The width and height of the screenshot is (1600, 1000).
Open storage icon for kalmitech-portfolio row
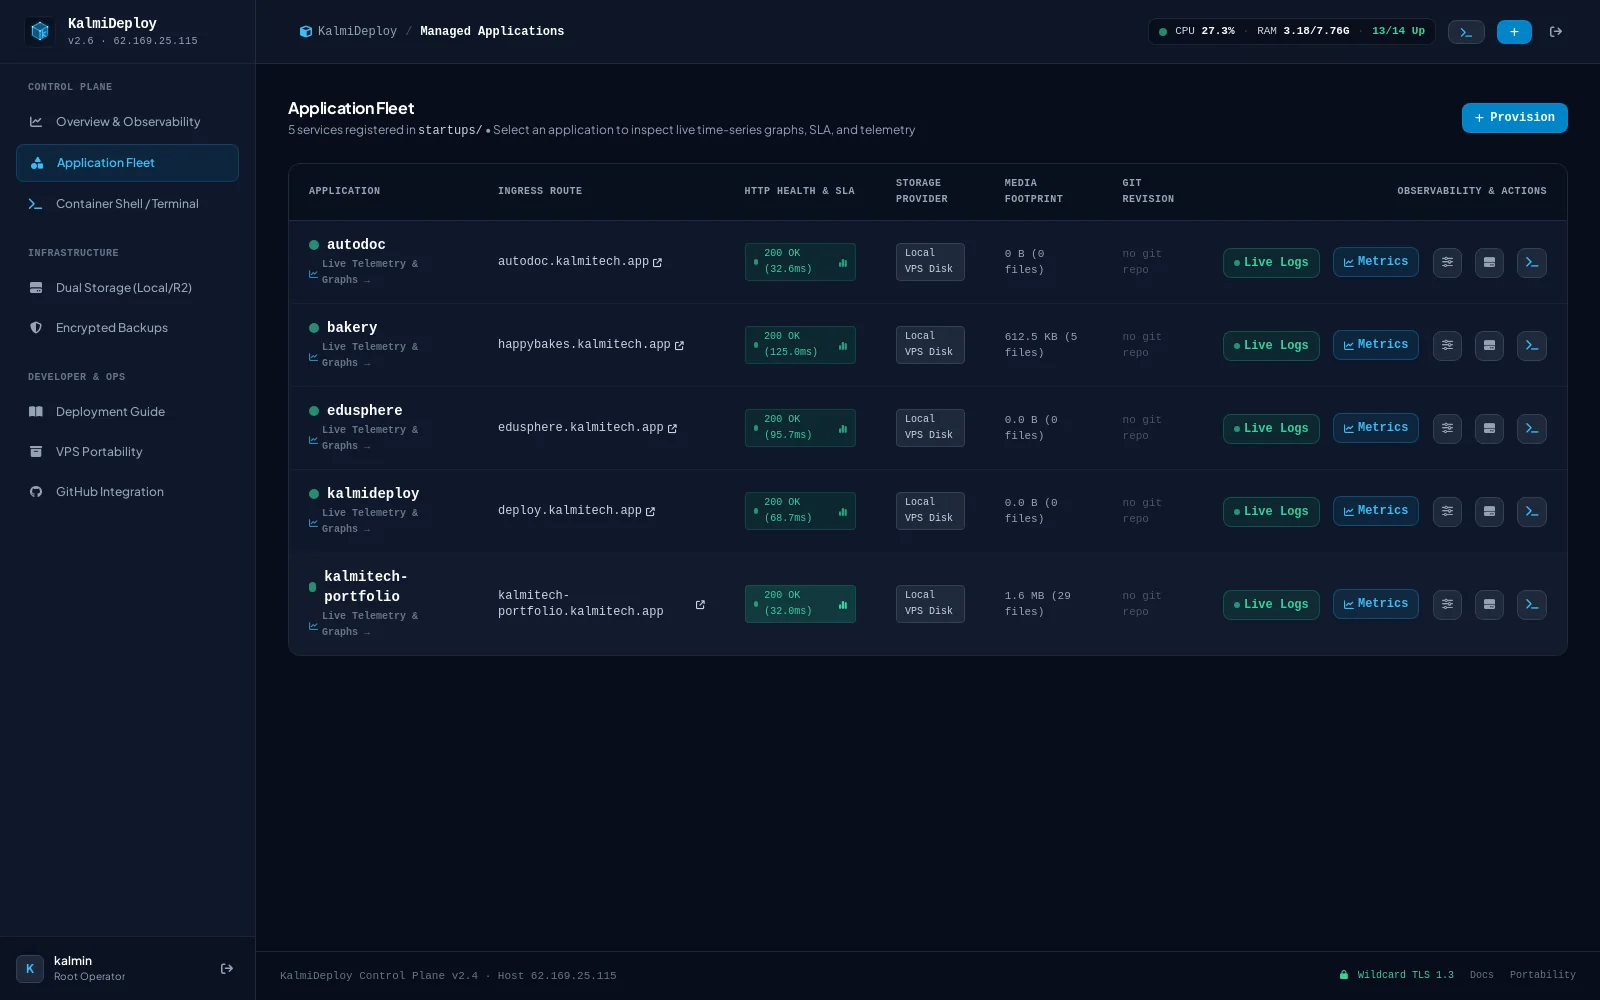point(1489,605)
